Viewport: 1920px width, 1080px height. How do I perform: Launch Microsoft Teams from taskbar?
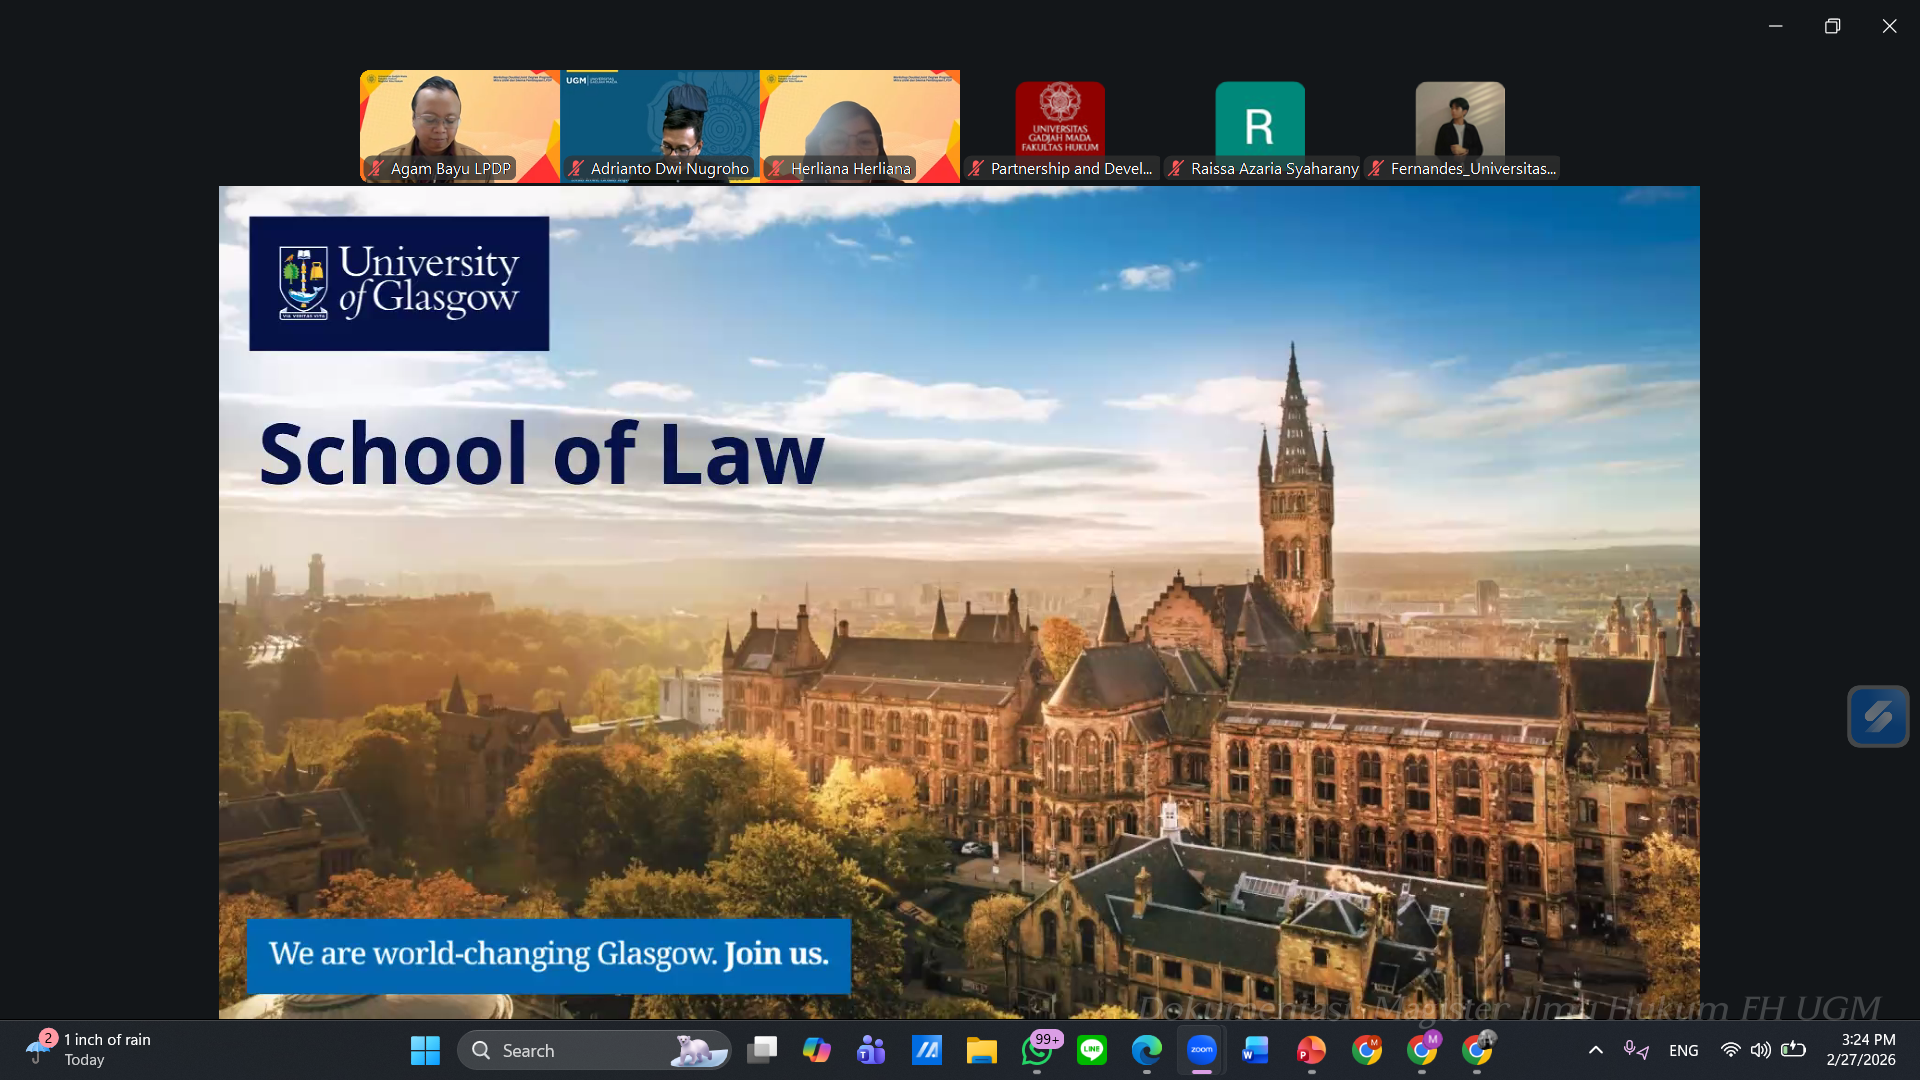point(871,1050)
